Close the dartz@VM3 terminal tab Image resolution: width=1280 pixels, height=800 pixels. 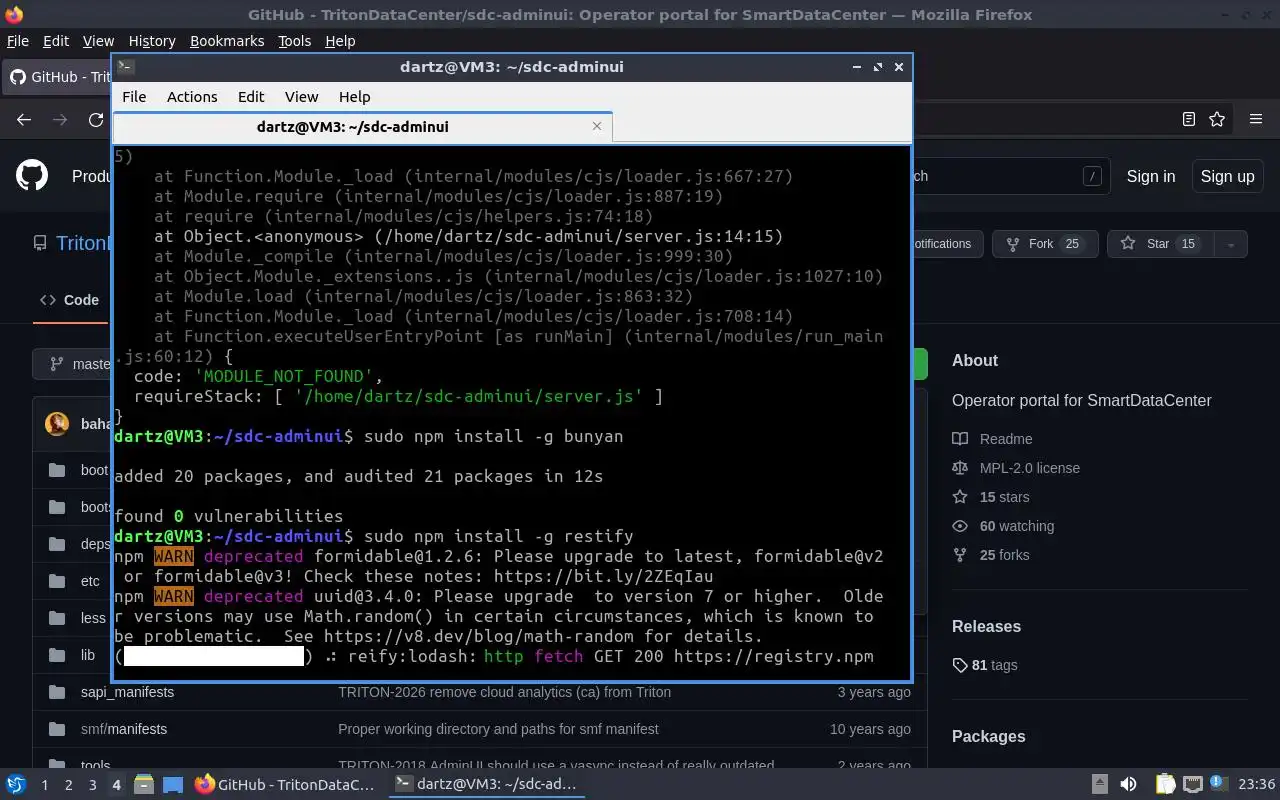point(597,126)
